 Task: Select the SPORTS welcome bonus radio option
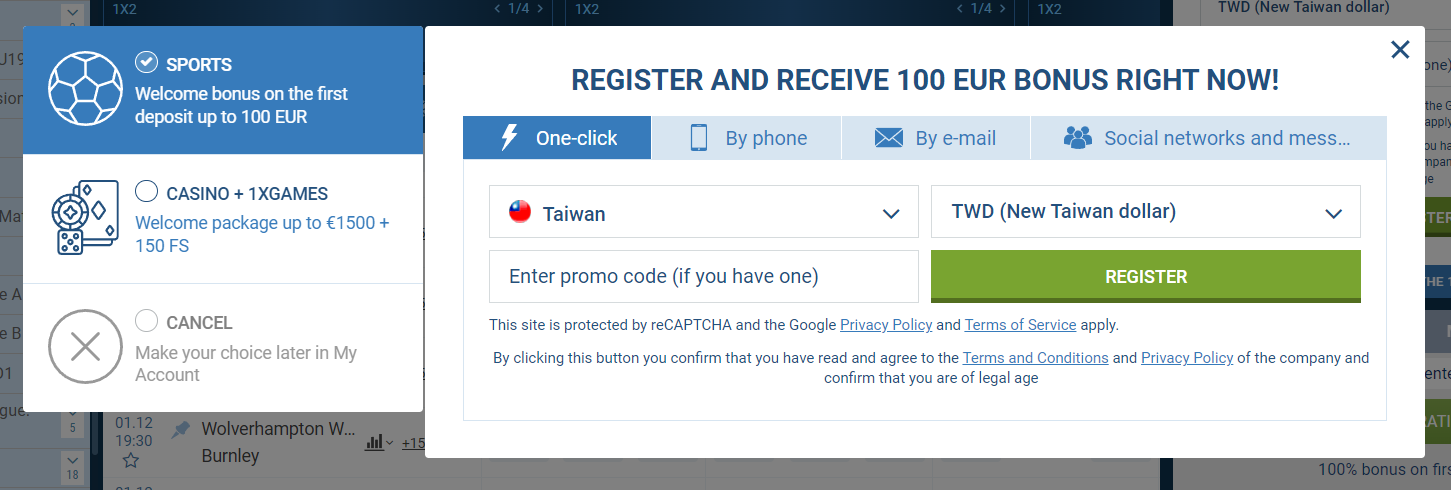147,63
